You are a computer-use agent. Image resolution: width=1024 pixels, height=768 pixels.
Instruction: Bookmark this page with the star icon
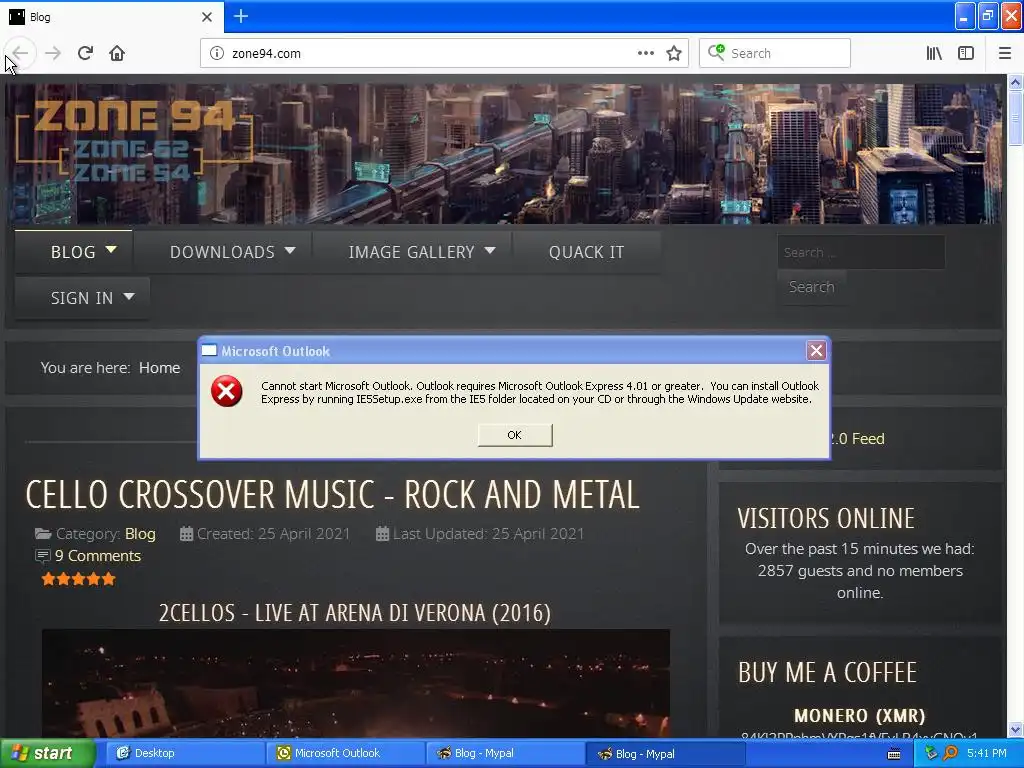pyautogui.click(x=674, y=54)
